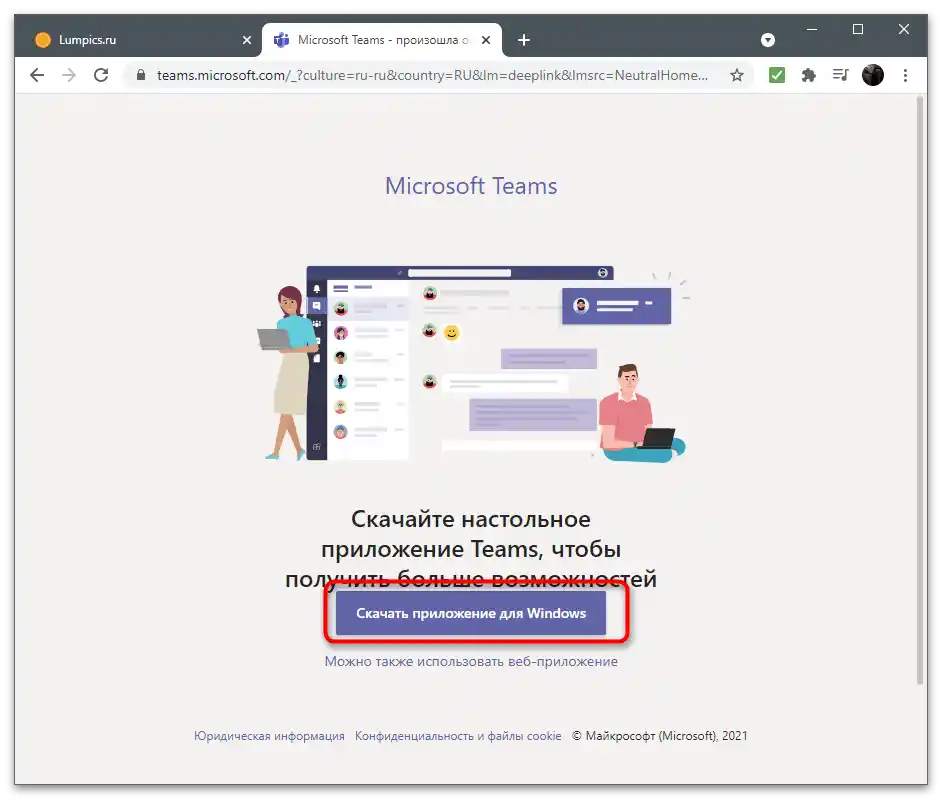Screen dimensions: 942x799
Task: Open 'Можно также использовать веб-приложение' link
Action: [471, 661]
